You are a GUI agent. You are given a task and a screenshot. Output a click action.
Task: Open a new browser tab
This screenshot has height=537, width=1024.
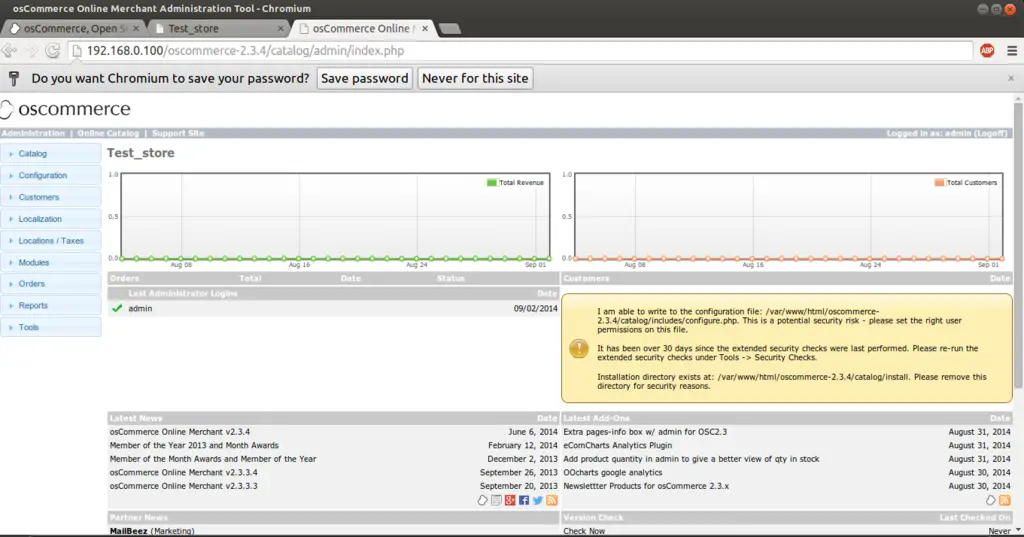pyautogui.click(x=450, y=29)
